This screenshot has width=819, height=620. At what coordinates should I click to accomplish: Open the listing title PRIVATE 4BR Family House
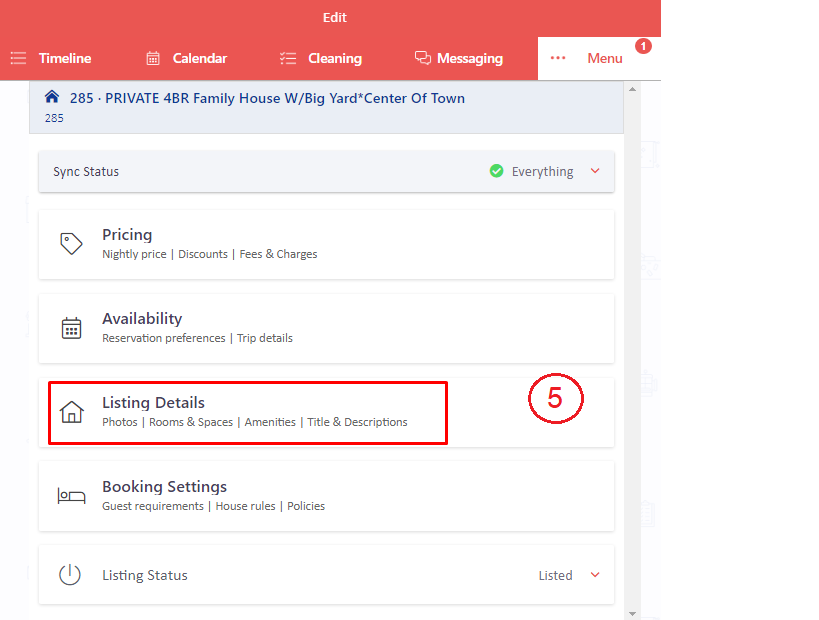click(x=267, y=98)
